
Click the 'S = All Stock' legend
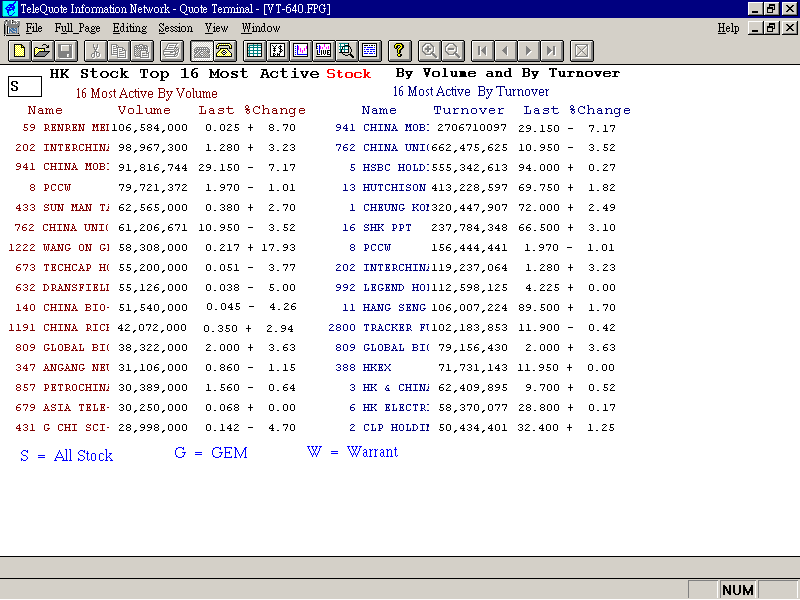point(66,456)
